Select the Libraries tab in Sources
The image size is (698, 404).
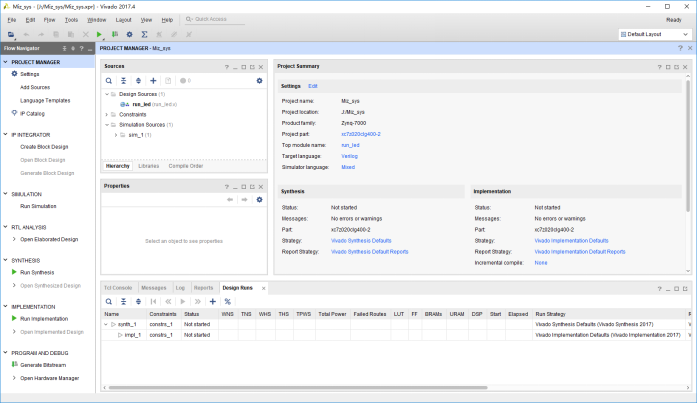point(148,165)
